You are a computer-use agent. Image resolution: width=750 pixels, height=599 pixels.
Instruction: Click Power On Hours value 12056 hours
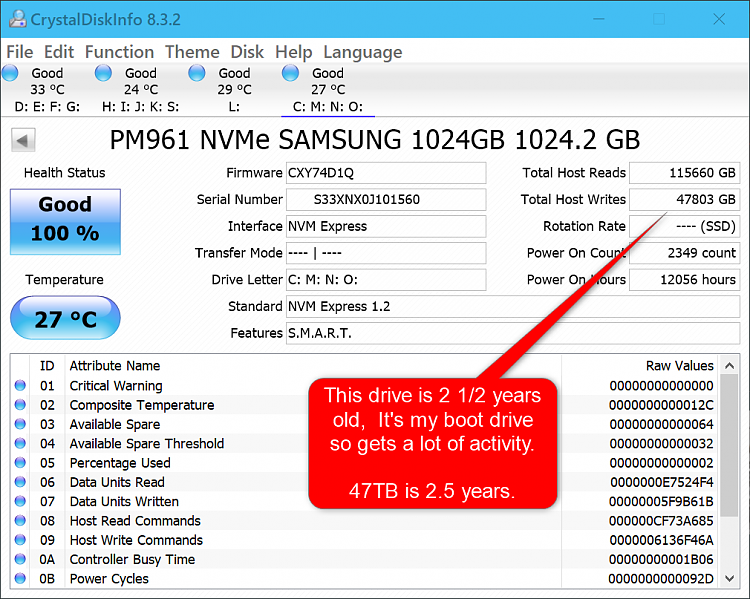tap(684, 280)
